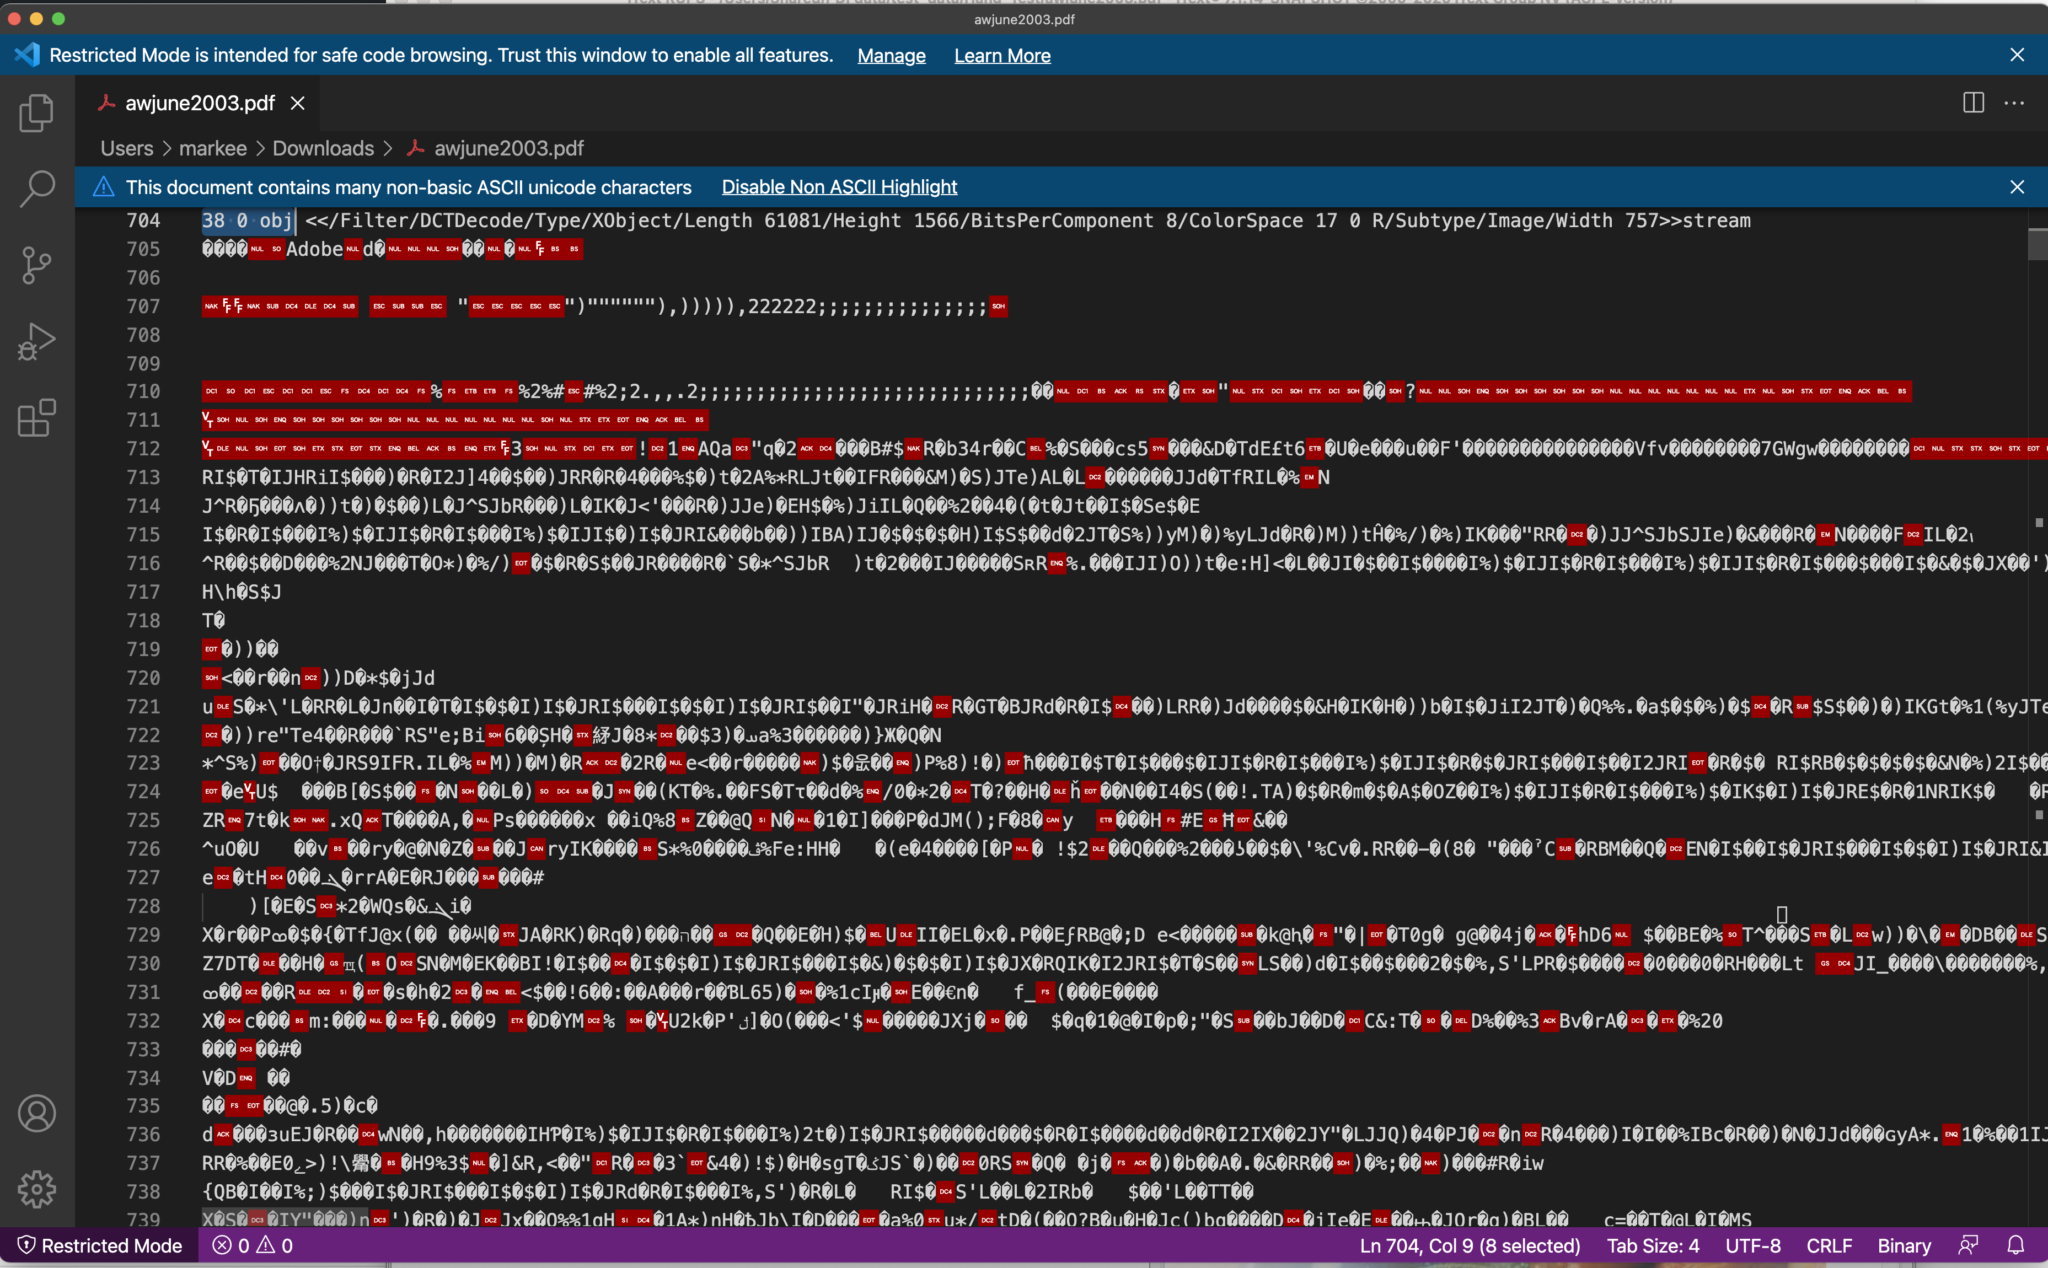Open the notifications bell icon

pos(2016,1245)
